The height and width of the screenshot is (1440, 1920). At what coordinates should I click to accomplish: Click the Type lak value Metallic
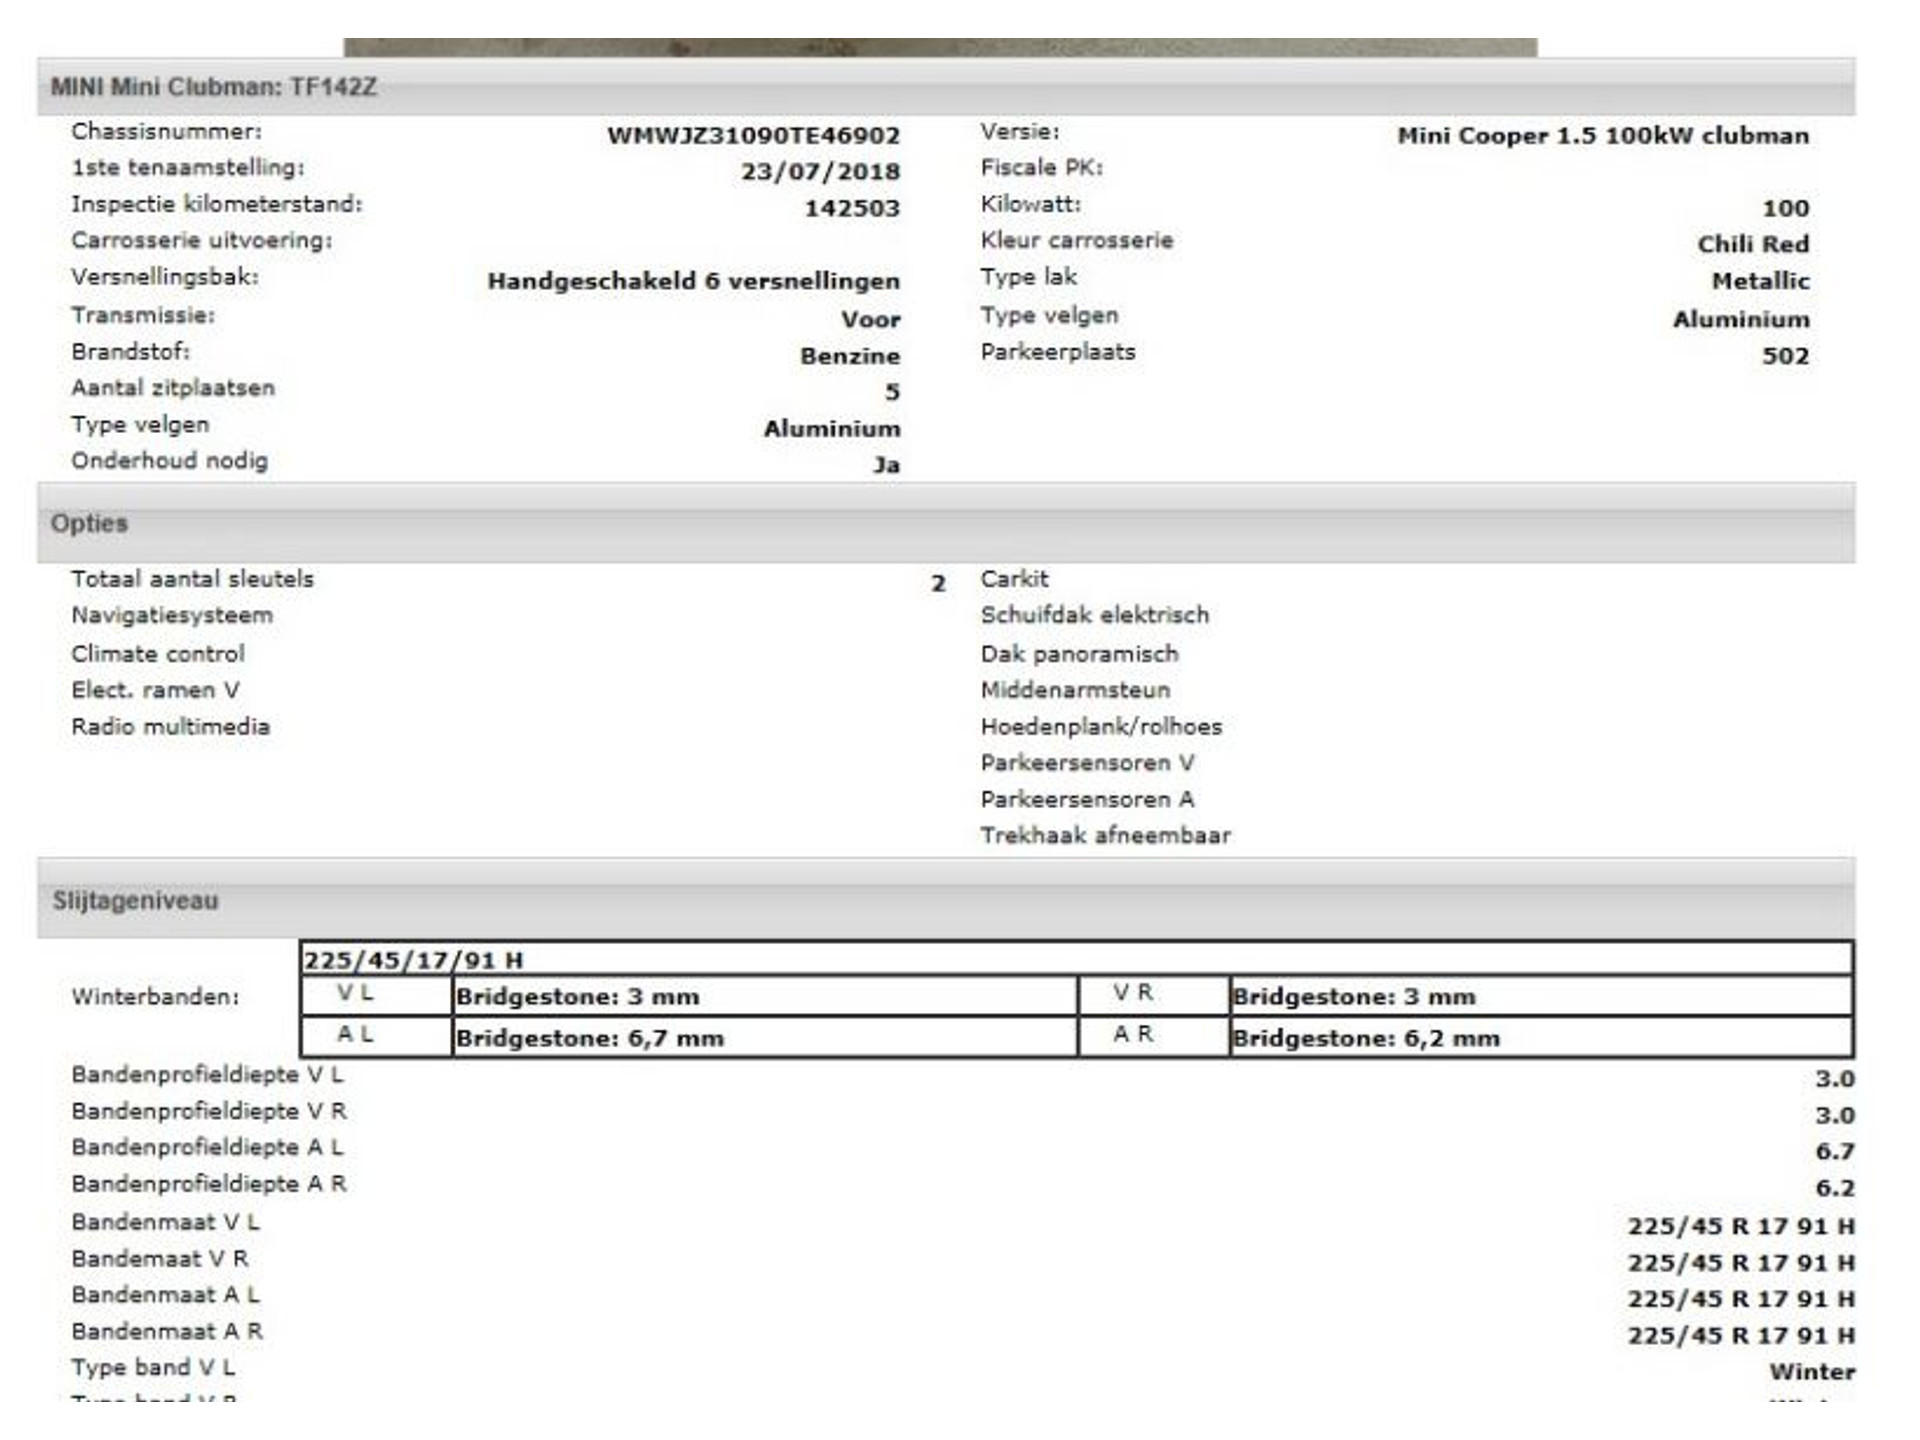[1760, 281]
